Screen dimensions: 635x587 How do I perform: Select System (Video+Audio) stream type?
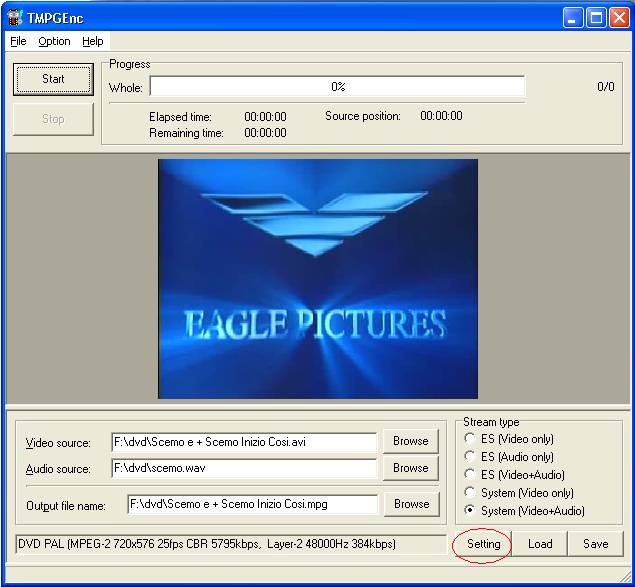click(525, 511)
